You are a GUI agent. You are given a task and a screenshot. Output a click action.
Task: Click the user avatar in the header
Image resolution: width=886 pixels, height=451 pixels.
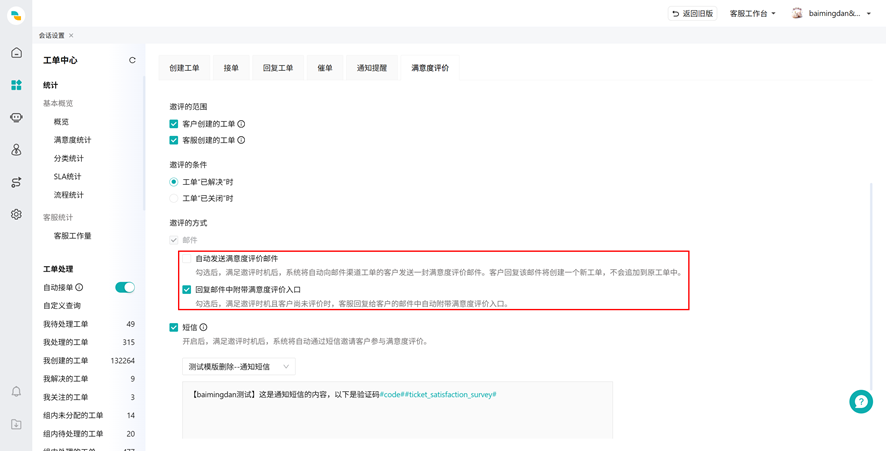(797, 14)
